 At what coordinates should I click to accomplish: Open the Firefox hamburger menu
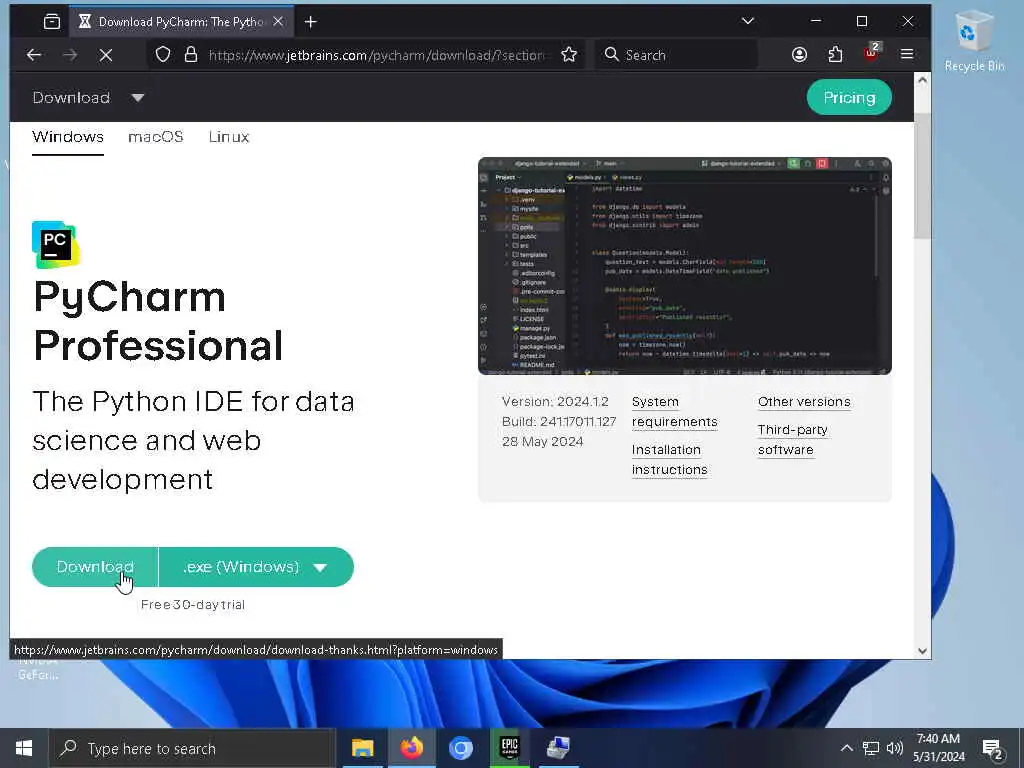[907, 54]
